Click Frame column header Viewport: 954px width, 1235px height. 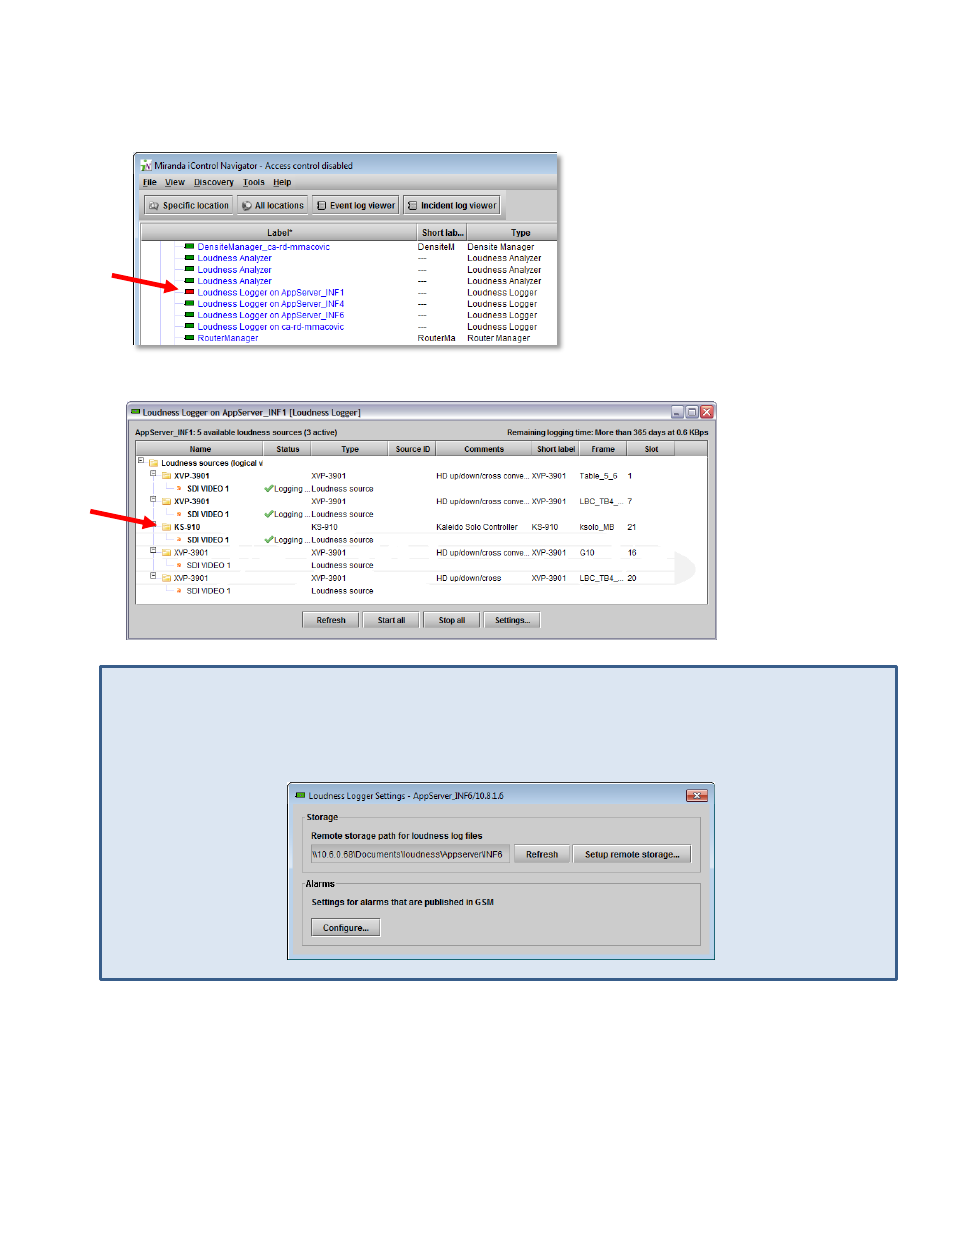[x=603, y=449]
